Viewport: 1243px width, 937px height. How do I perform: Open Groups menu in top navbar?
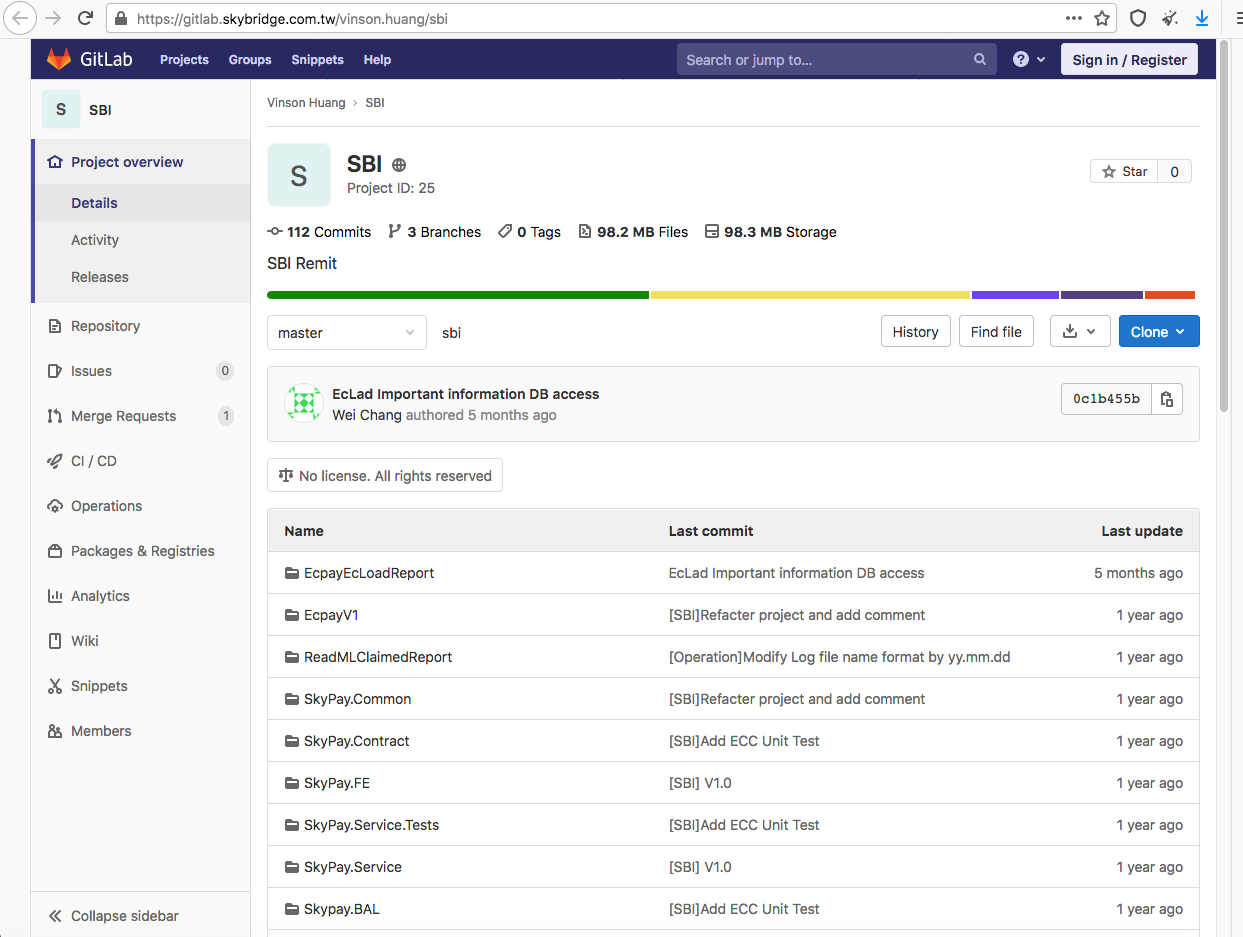250,60
